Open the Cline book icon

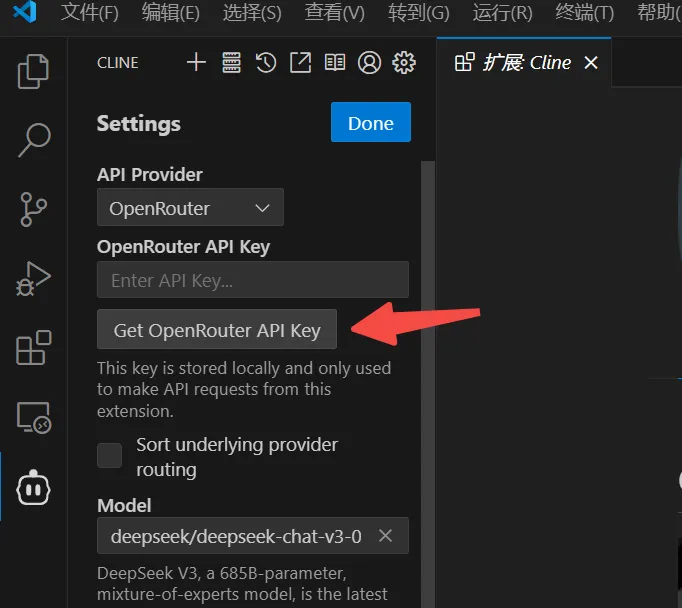335,63
